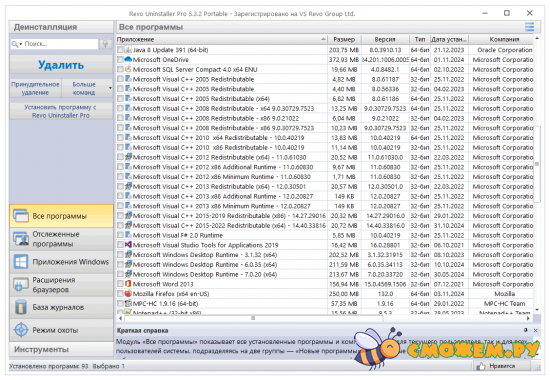
Task: Click the Java 8 Update icon
Action: pos(128,50)
